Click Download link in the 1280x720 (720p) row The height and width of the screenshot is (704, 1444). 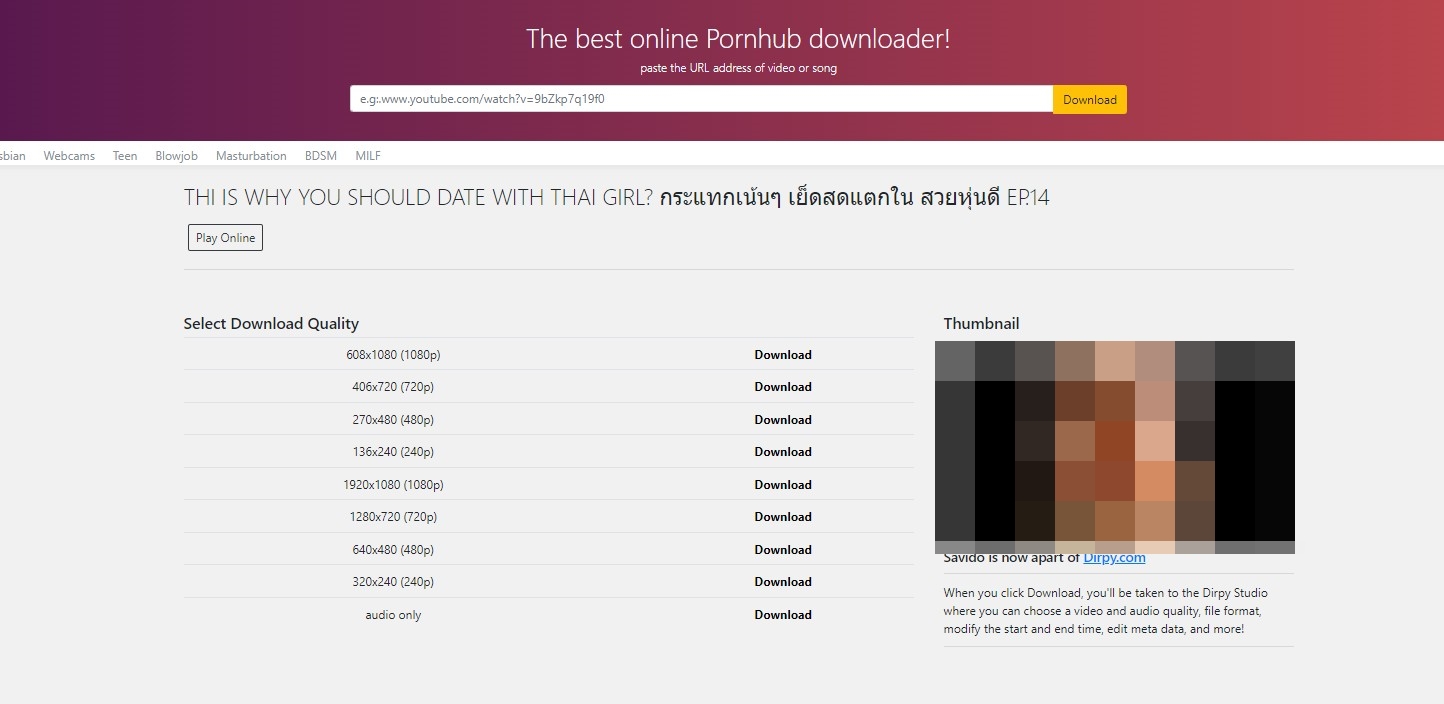pyautogui.click(x=783, y=517)
